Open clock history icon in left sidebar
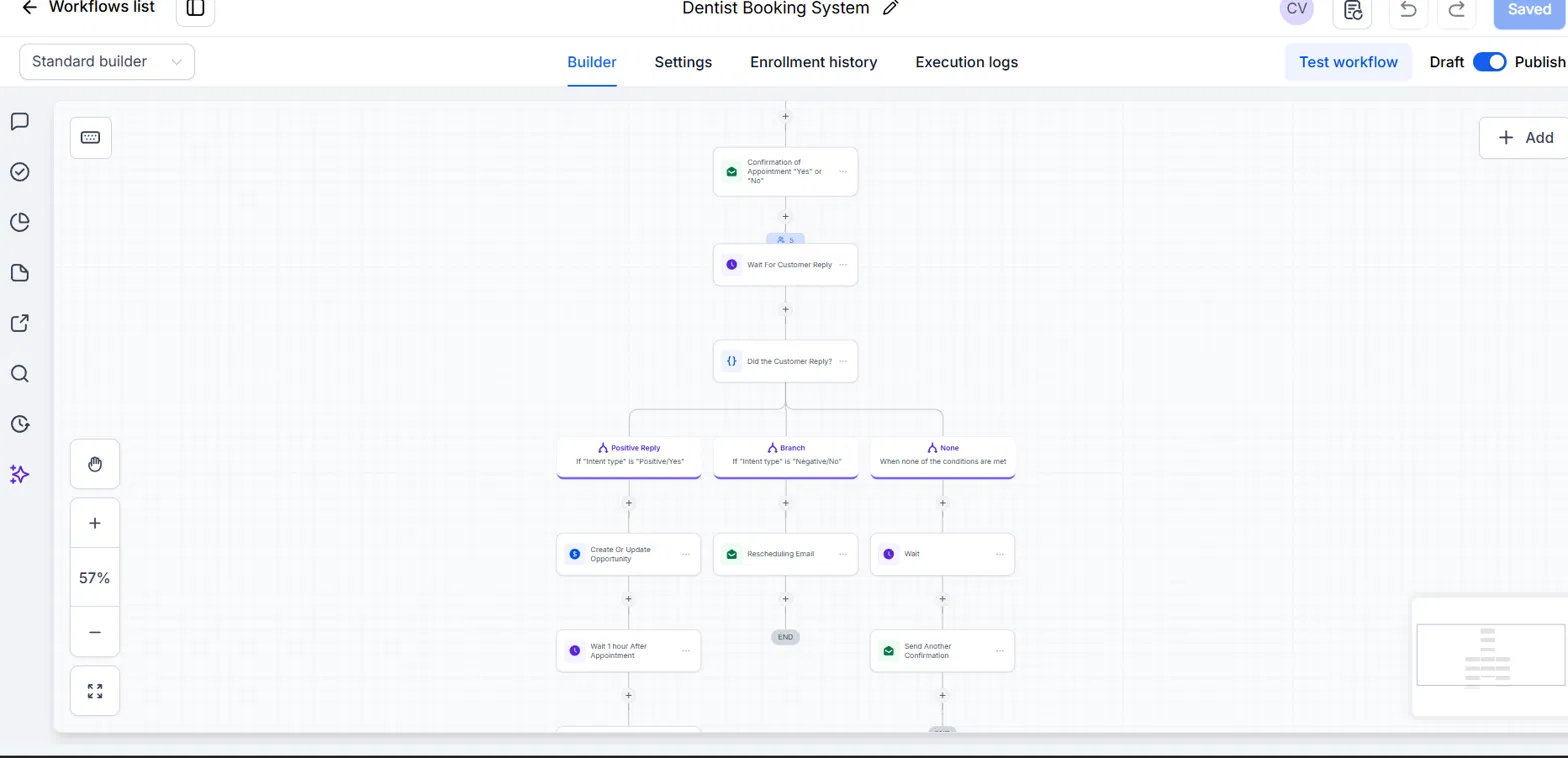The height and width of the screenshot is (758, 1568). coord(19,424)
